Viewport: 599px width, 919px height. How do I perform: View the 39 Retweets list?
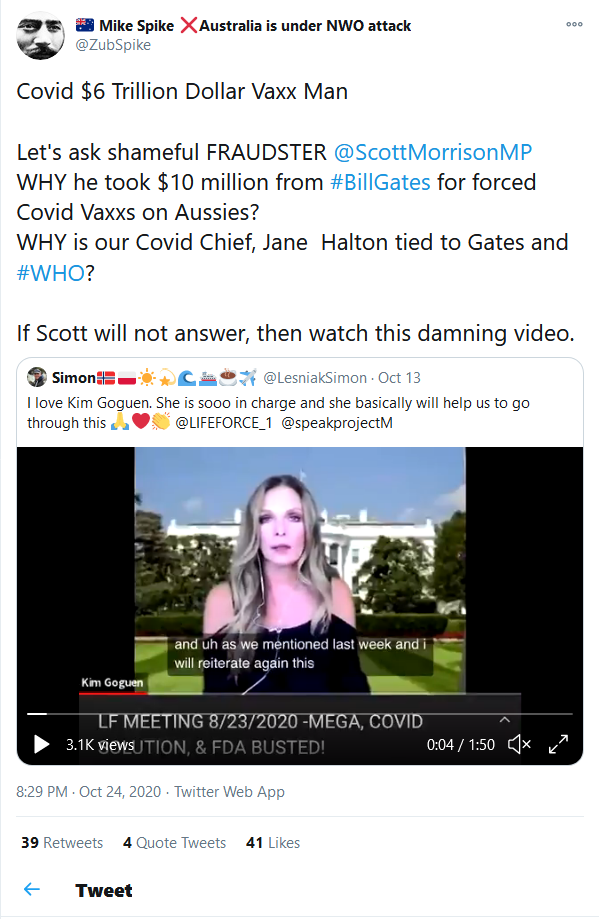pos(62,842)
